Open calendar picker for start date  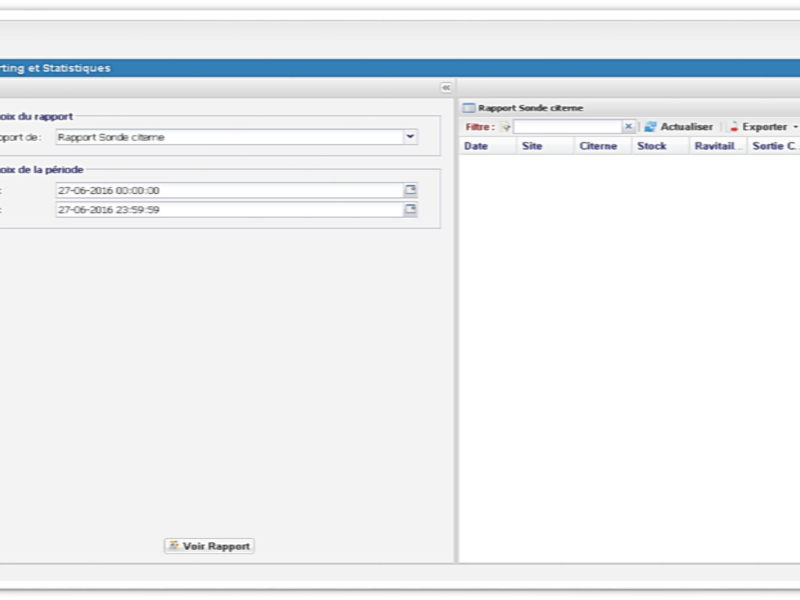pos(410,190)
